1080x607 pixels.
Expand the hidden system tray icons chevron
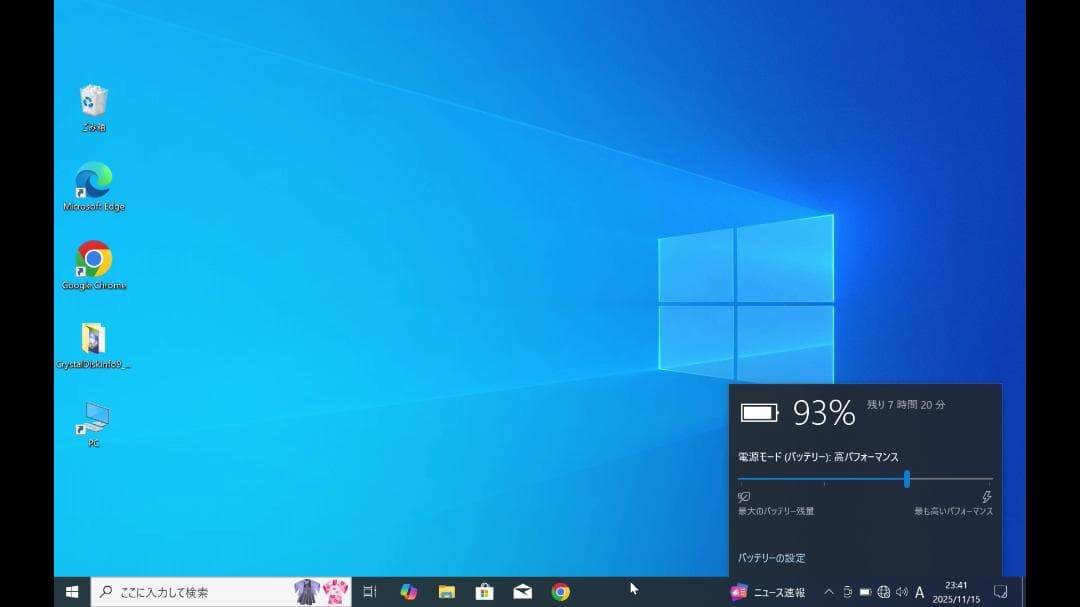(x=828, y=592)
